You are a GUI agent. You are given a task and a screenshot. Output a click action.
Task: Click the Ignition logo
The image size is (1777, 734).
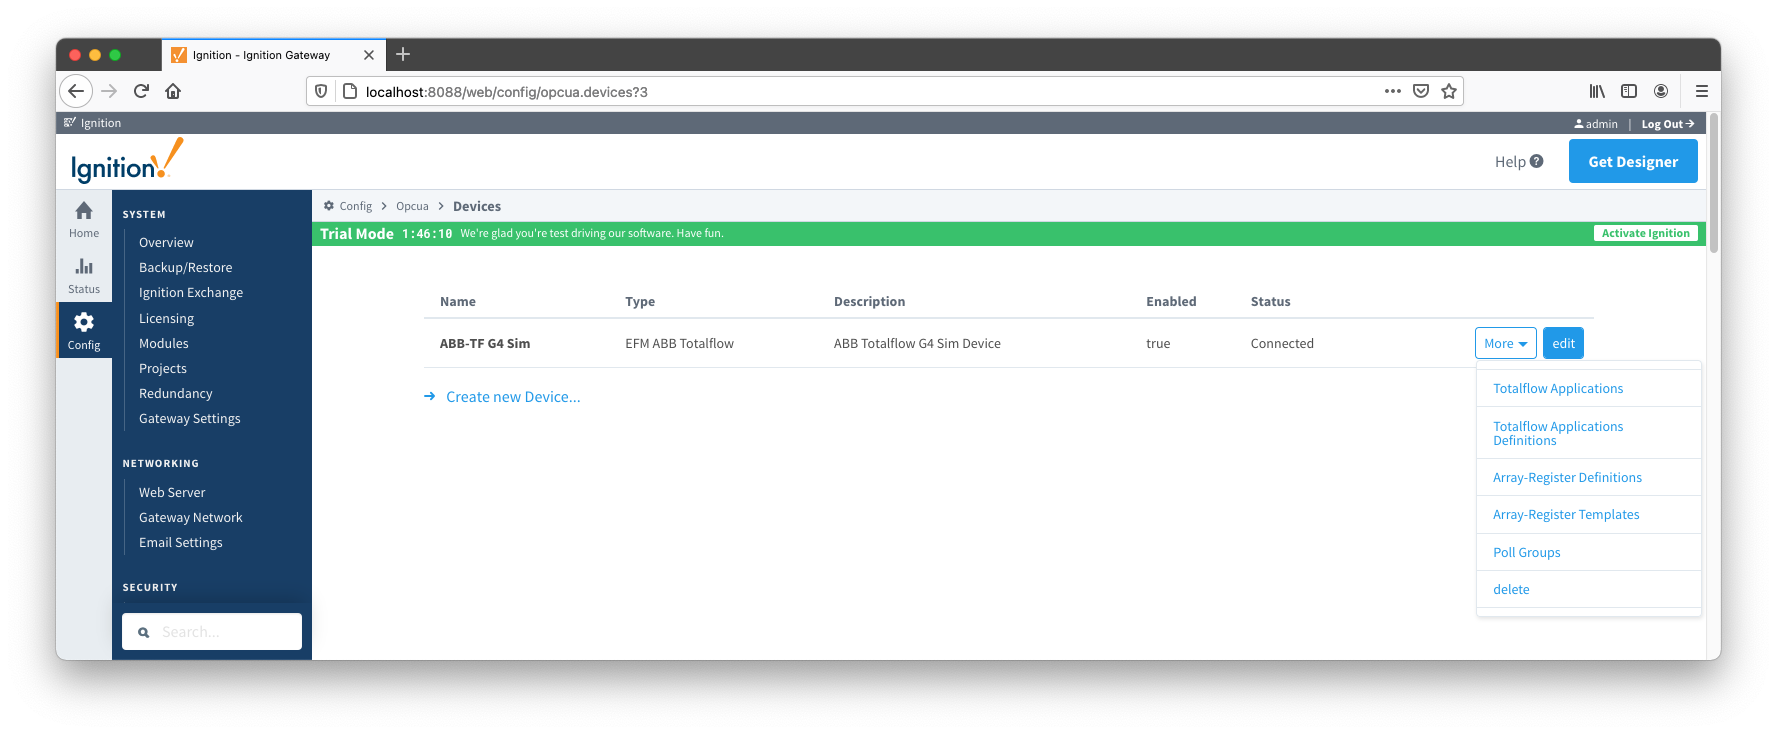(x=127, y=161)
